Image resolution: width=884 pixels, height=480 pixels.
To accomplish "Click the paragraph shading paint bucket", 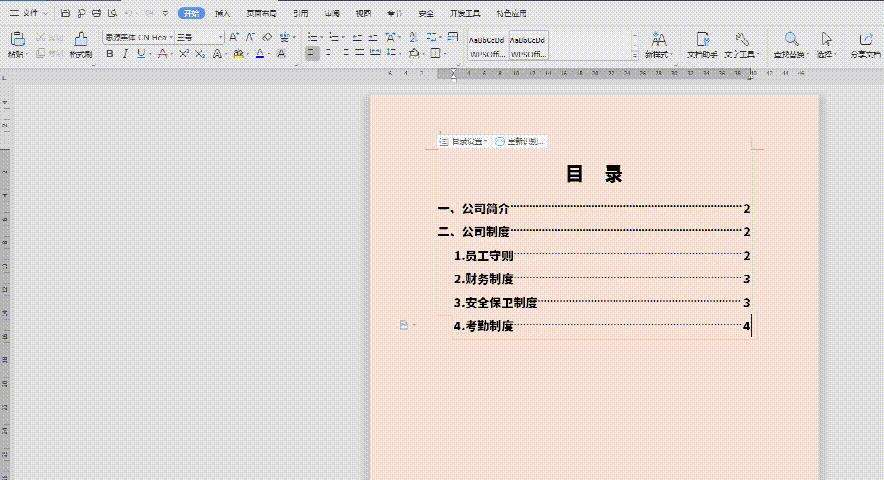I will (414, 54).
